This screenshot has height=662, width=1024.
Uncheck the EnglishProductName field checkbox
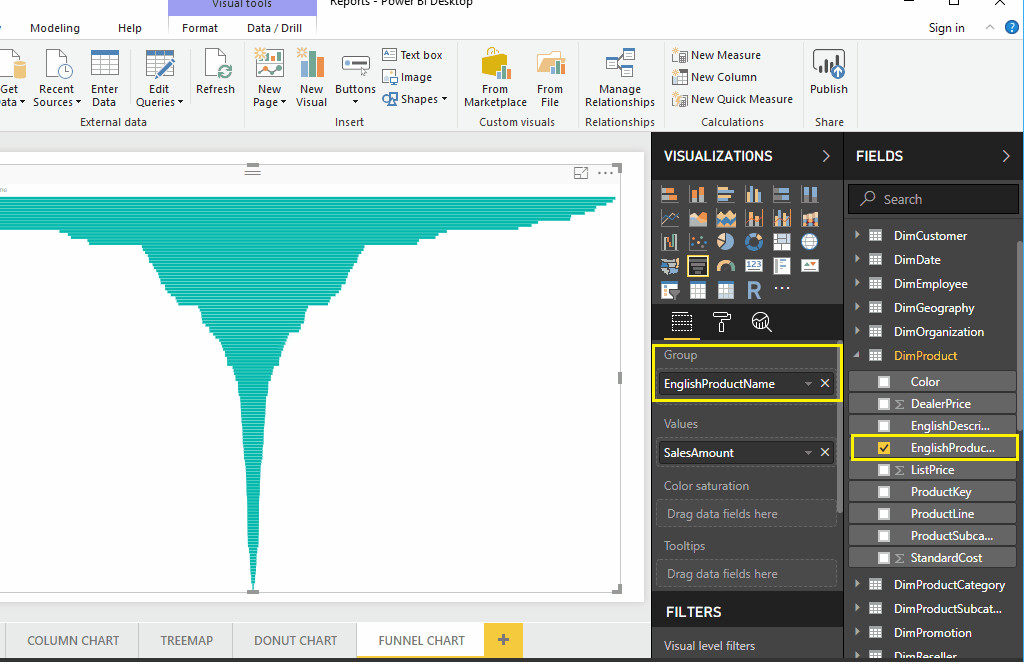click(x=884, y=448)
